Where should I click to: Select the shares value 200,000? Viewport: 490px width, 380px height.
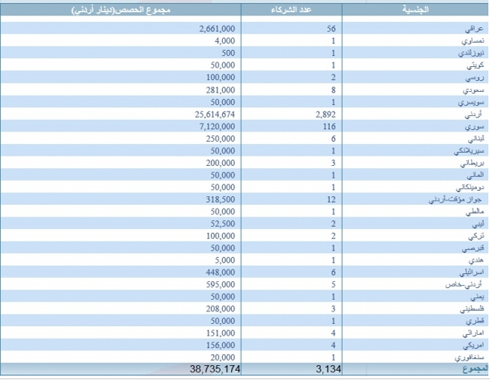pyautogui.click(x=221, y=163)
